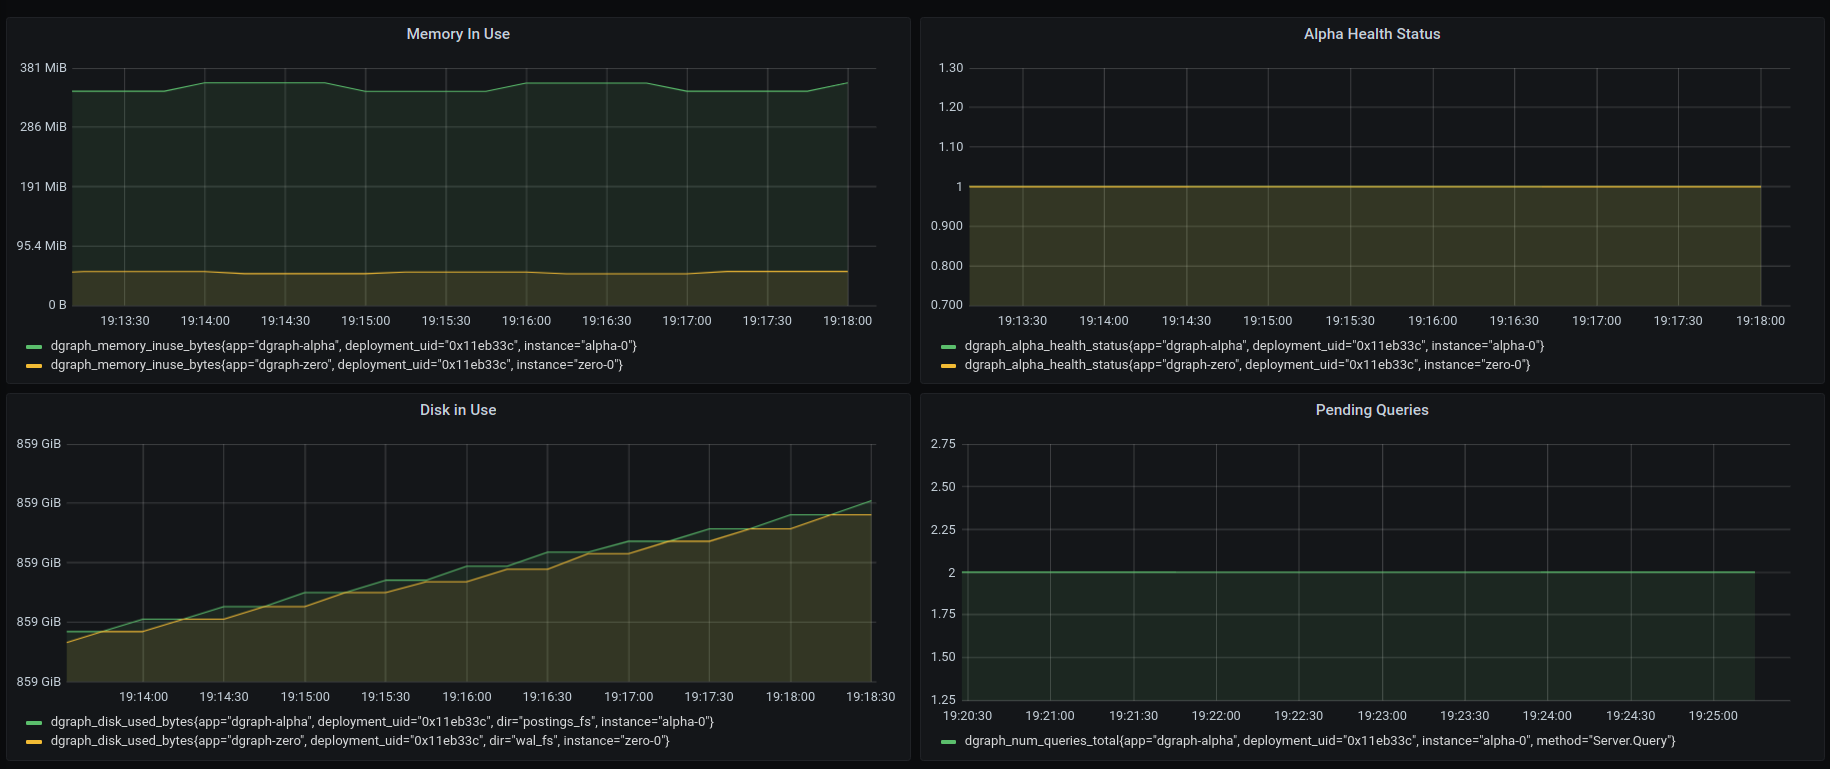Click 2.25 label on Pending Queries axis
The width and height of the screenshot is (1830, 769).
point(943,530)
